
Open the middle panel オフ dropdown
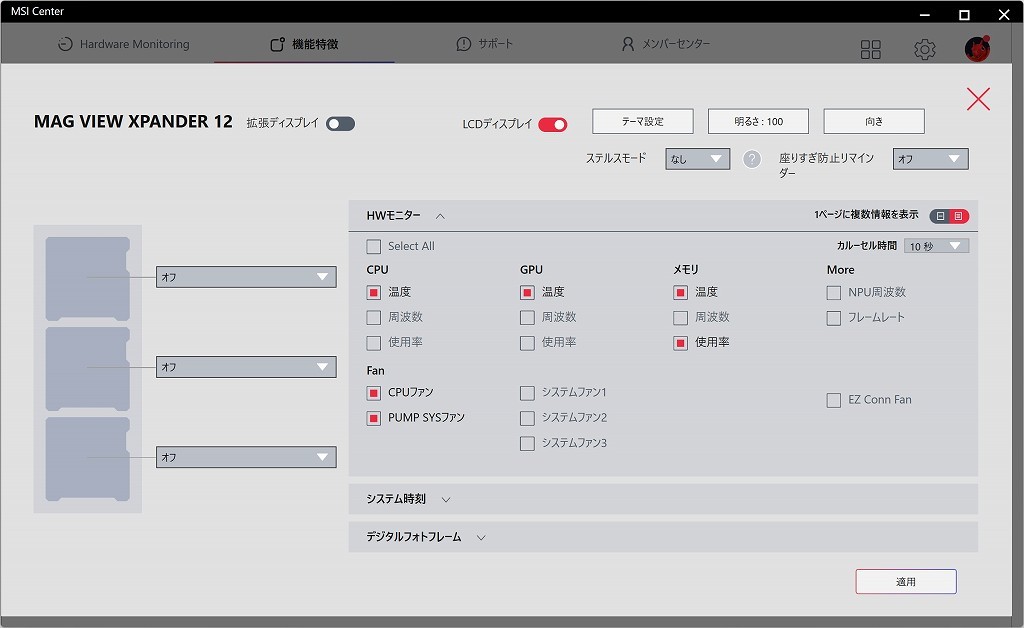[x=246, y=367]
